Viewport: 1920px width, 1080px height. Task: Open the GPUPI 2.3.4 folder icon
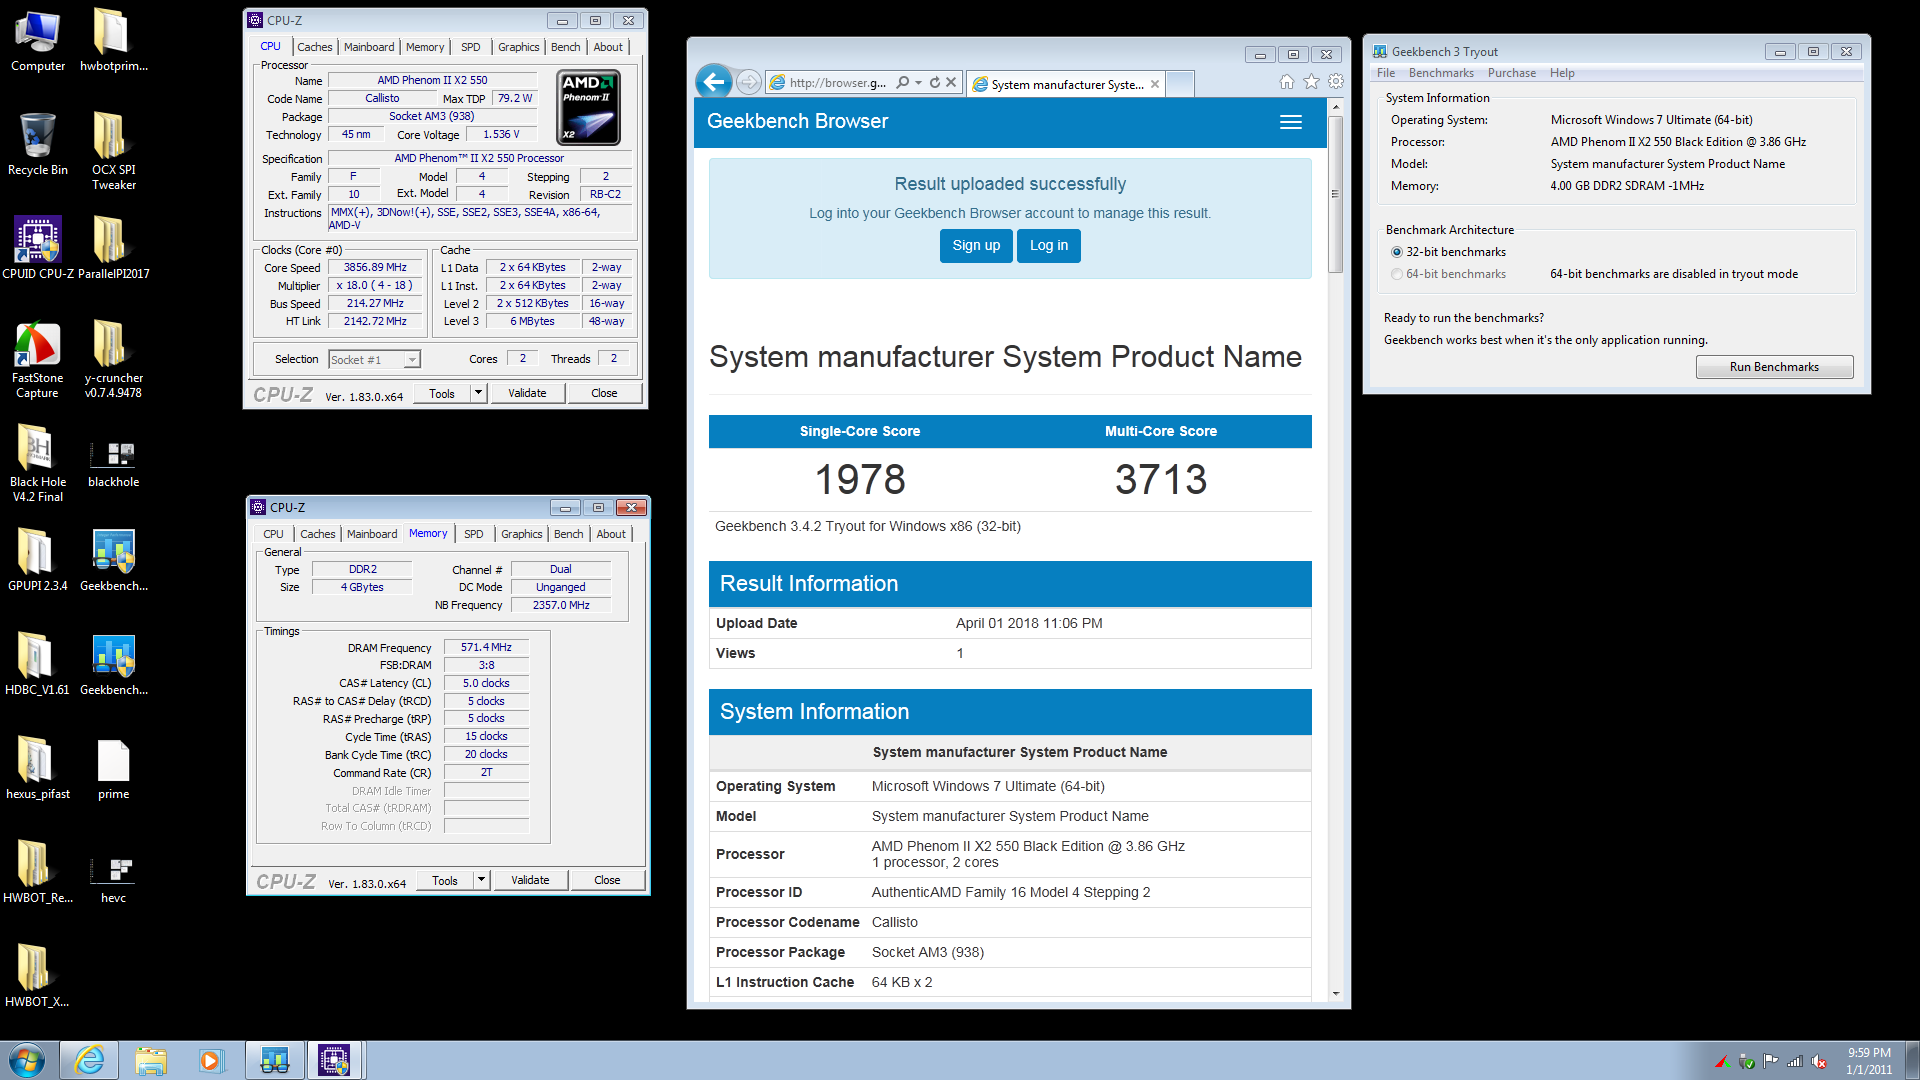tap(37, 560)
